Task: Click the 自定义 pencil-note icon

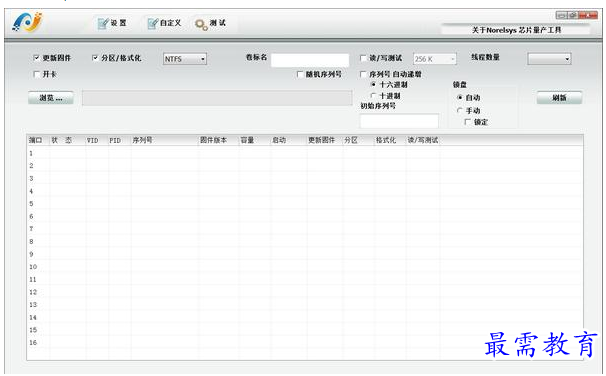Action: pos(153,24)
